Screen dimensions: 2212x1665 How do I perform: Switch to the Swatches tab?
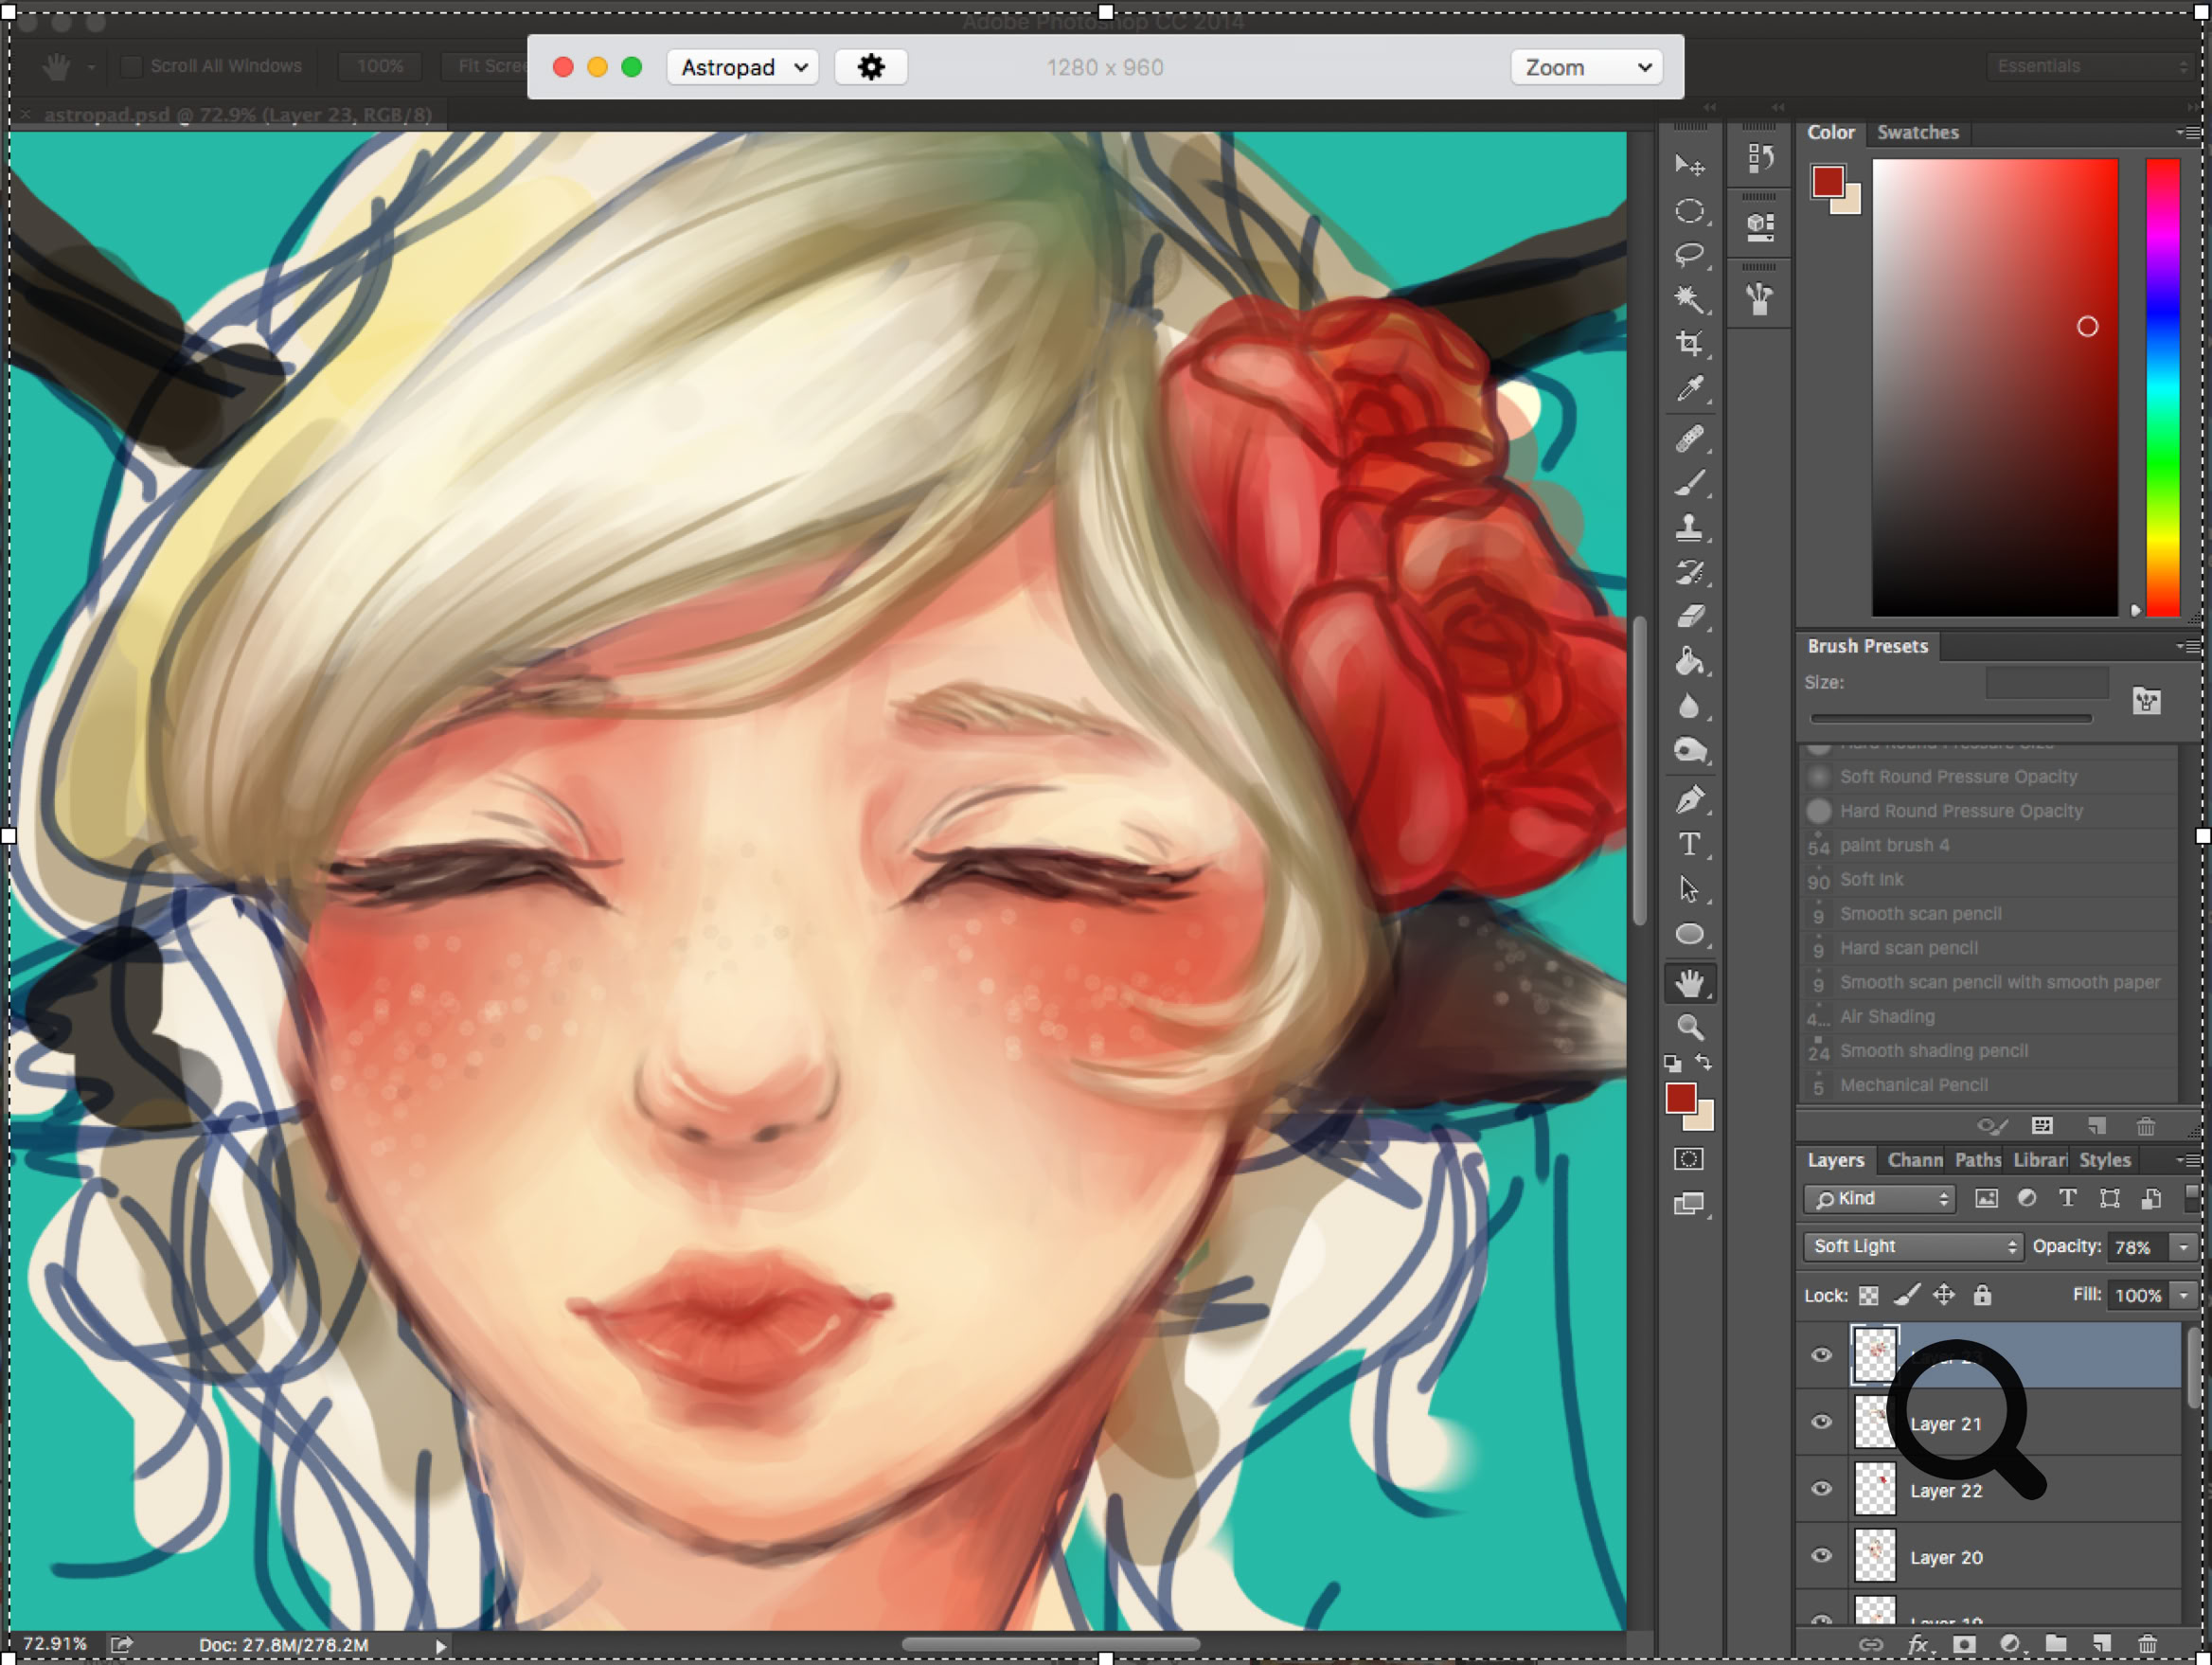(x=1917, y=131)
